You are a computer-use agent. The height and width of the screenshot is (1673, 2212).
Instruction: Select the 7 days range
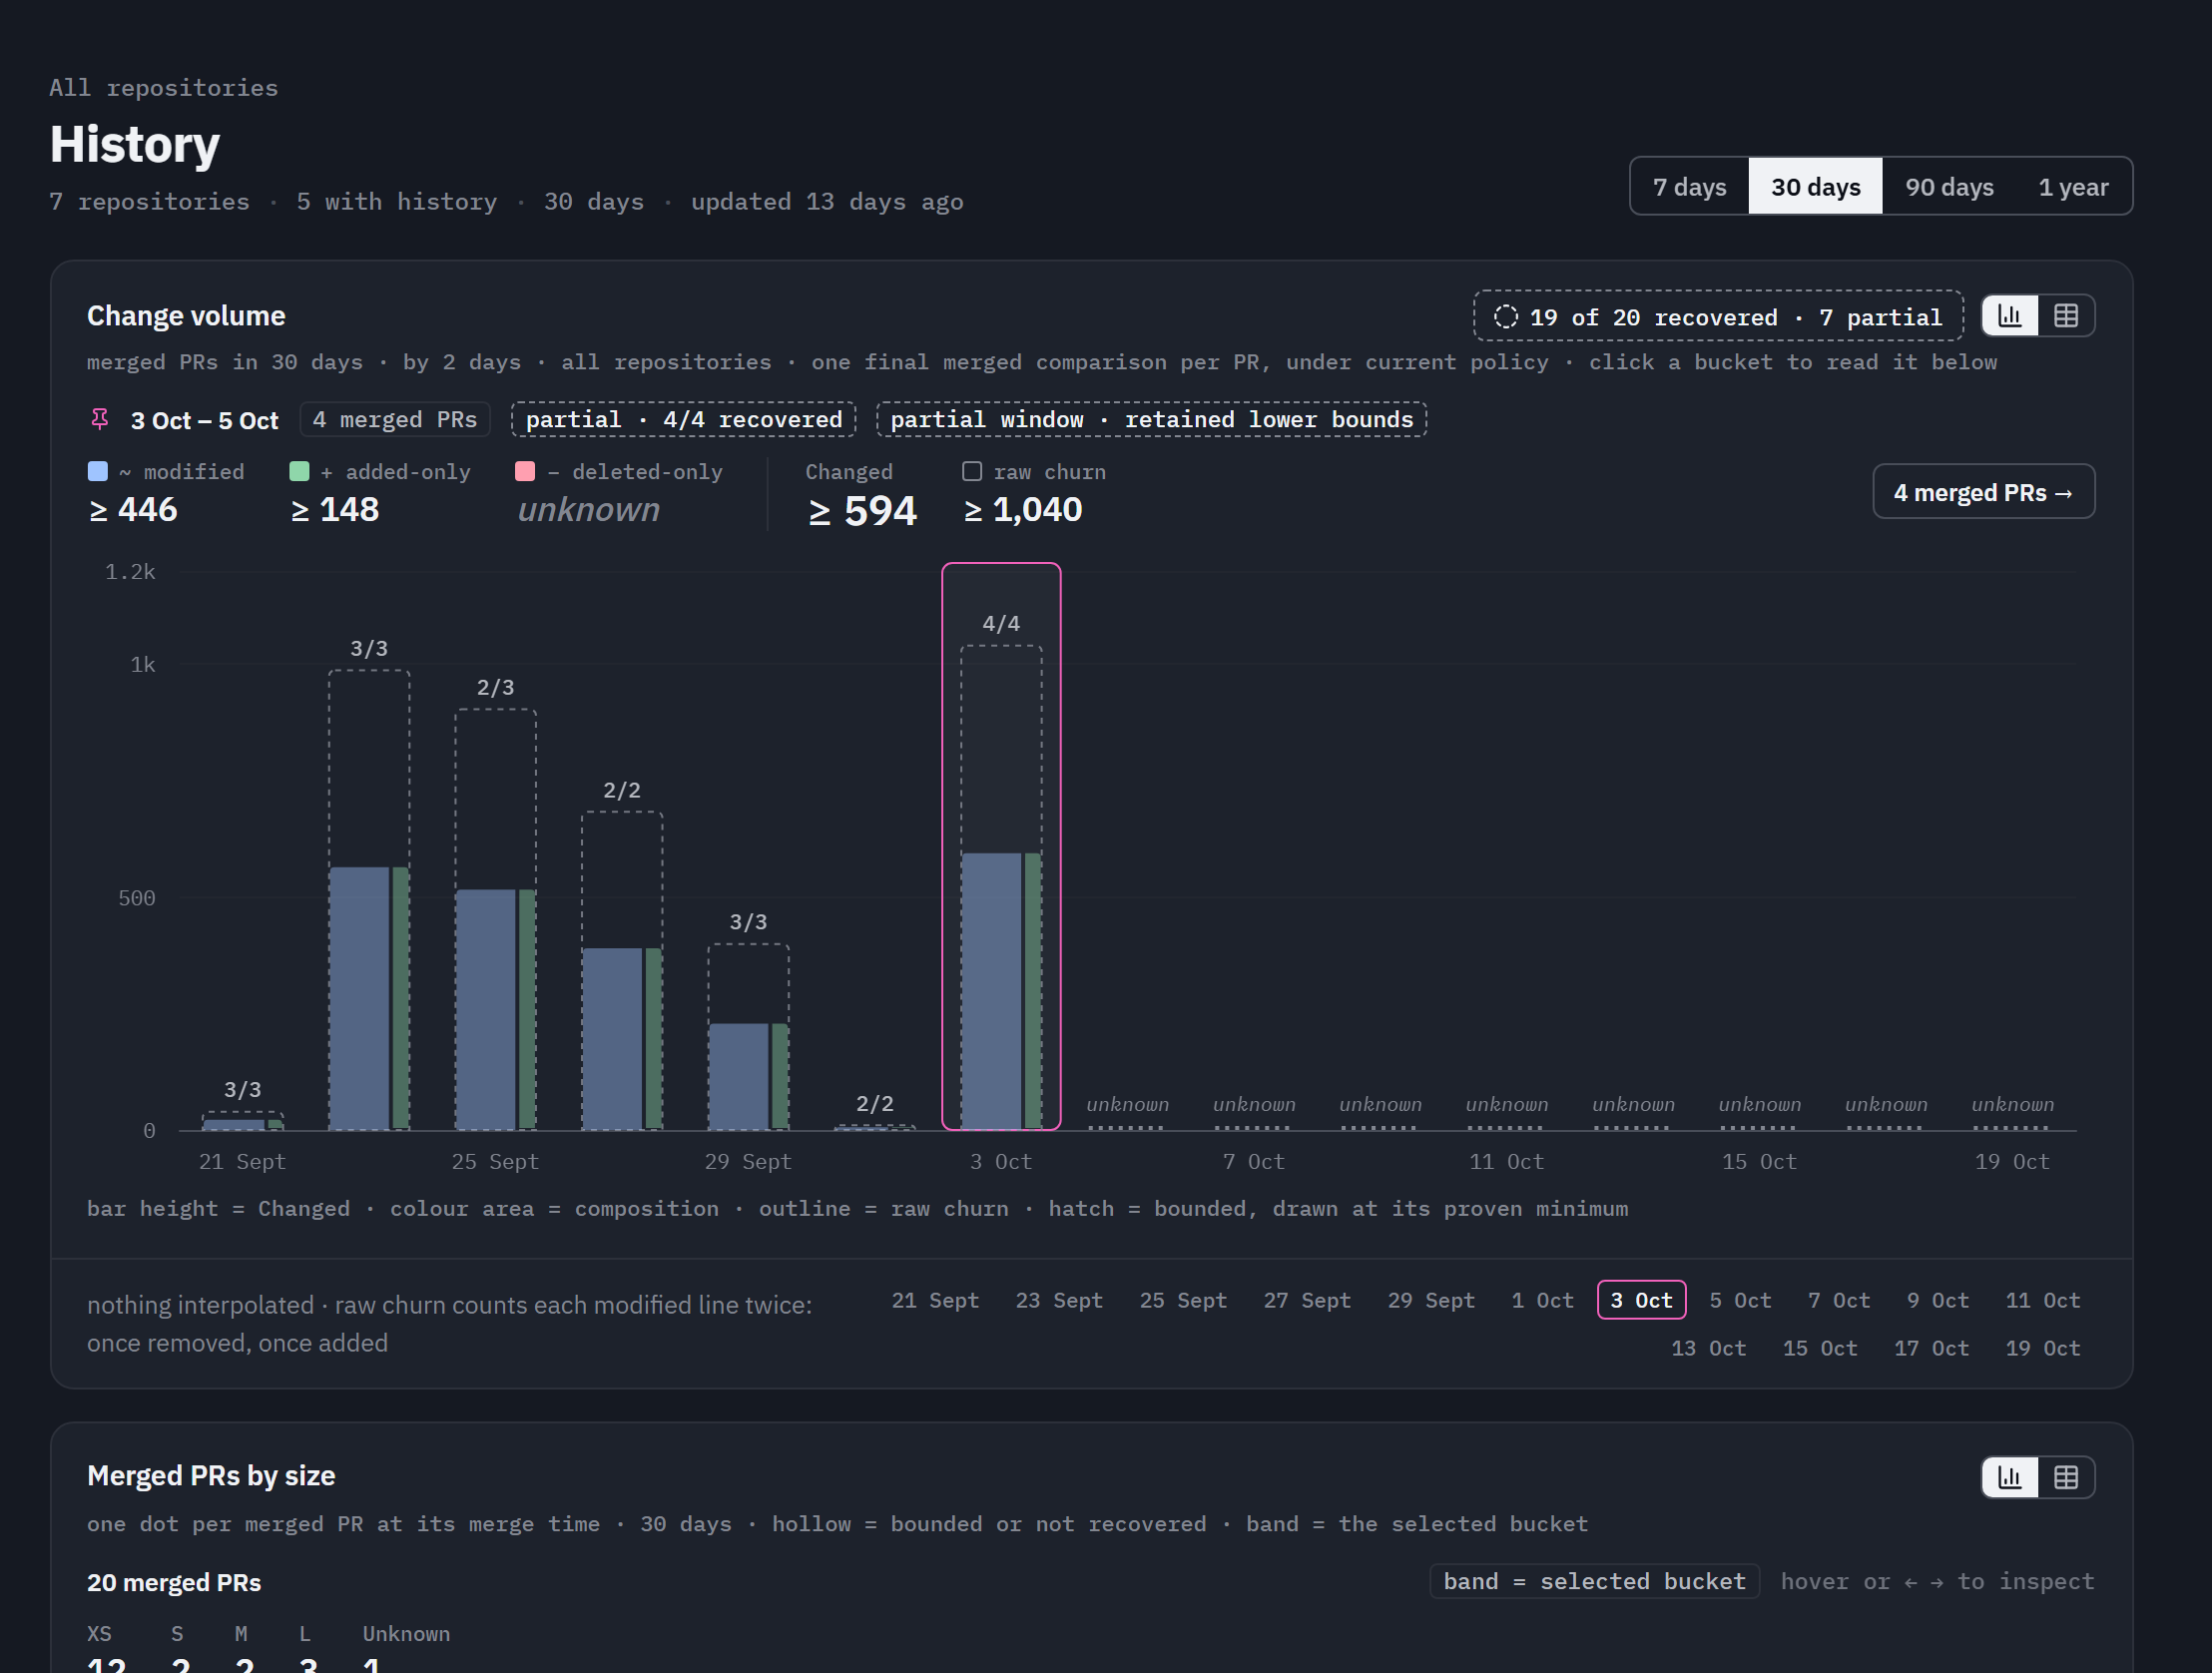[x=1689, y=186]
